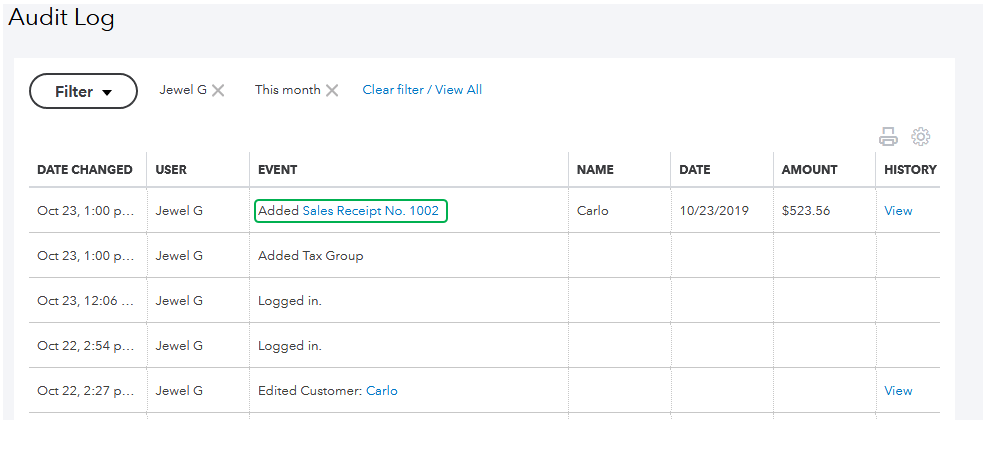
Task: Remove the Jewel G filter chip
Action: click(x=218, y=90)
